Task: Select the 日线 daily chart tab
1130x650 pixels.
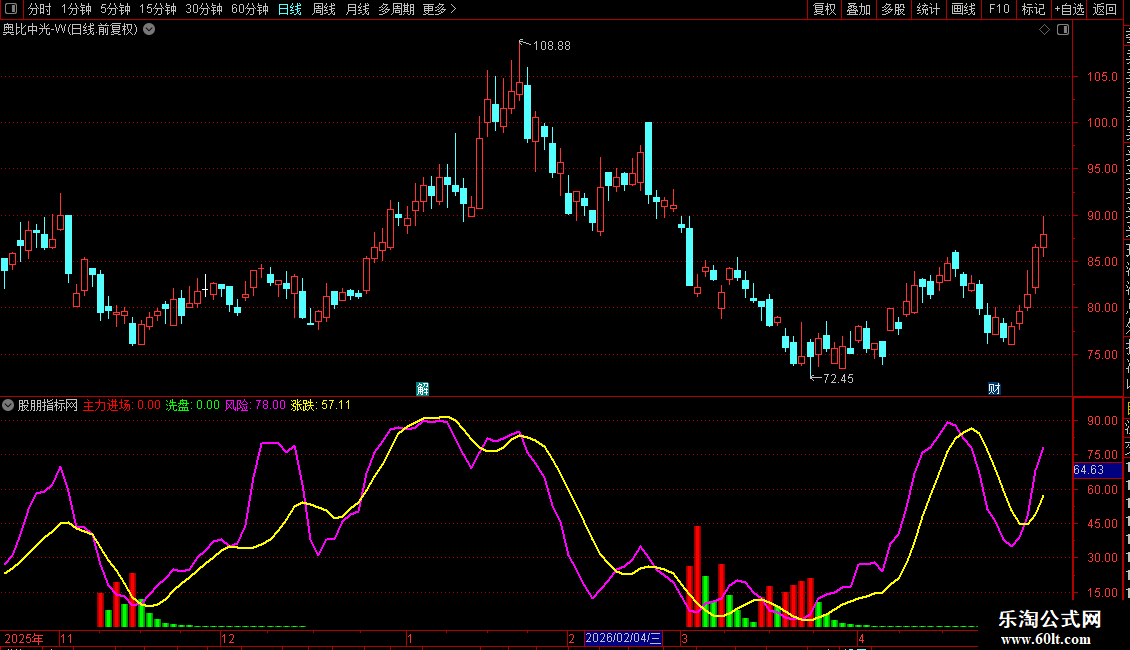Action: [290, 9]
